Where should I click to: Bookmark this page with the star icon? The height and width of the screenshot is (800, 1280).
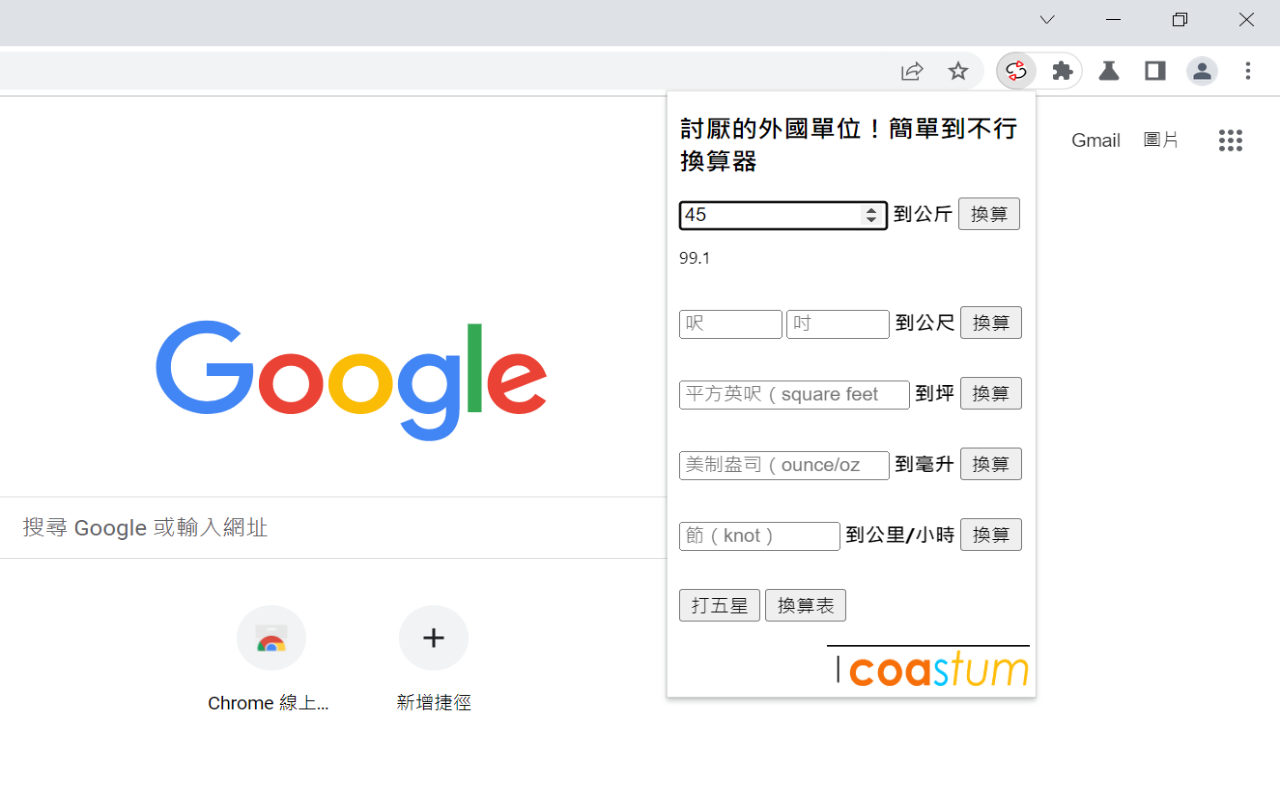(958, 71)
